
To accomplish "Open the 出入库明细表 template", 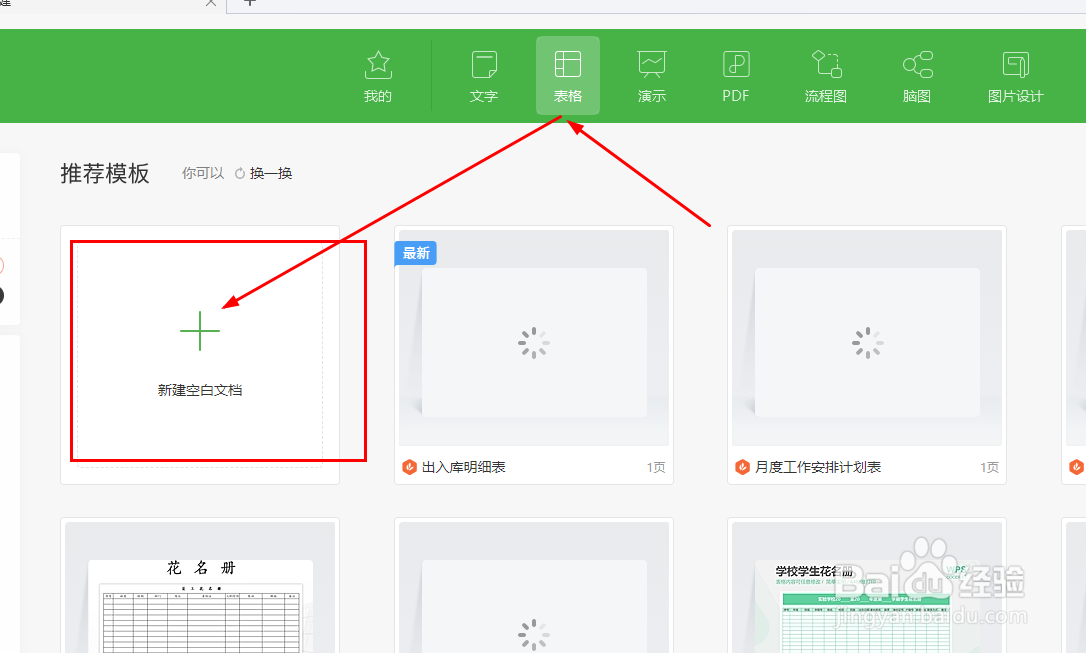I will pyautogui.click(x=533, y=345).
